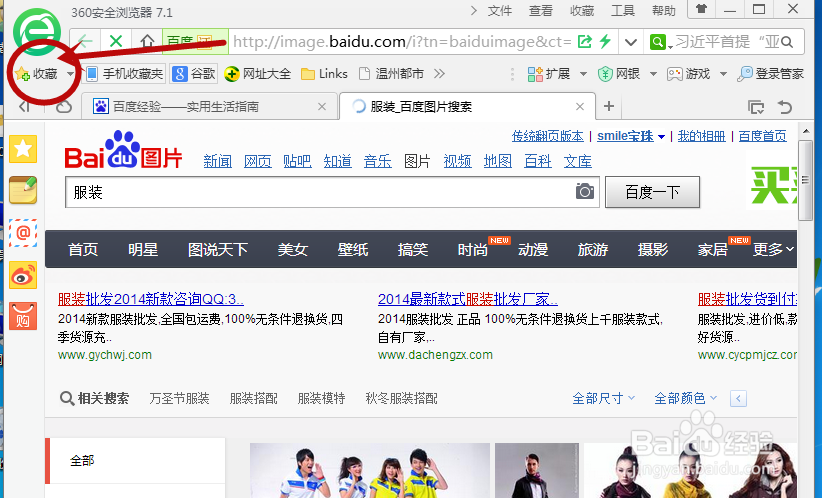Image resolution: width=822 pixels, height=498 pixels.
Task: Open the sidebar email @ icon
Action: [x=23, y=233]
